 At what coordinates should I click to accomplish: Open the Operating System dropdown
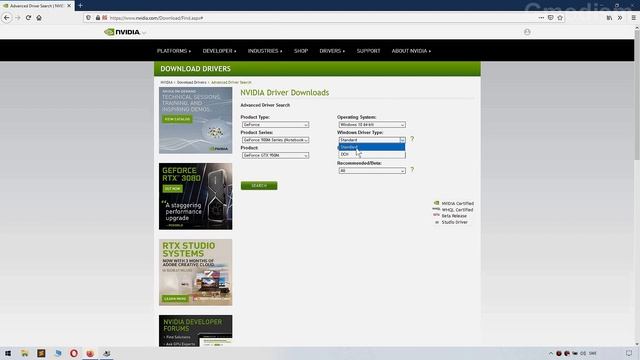pos(372,124)
